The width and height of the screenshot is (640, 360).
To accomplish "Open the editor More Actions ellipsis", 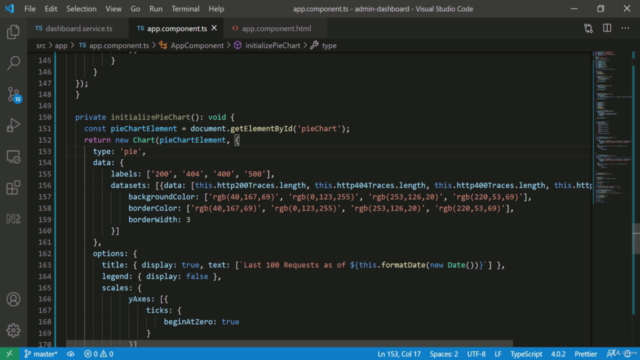I will [625, 28].
